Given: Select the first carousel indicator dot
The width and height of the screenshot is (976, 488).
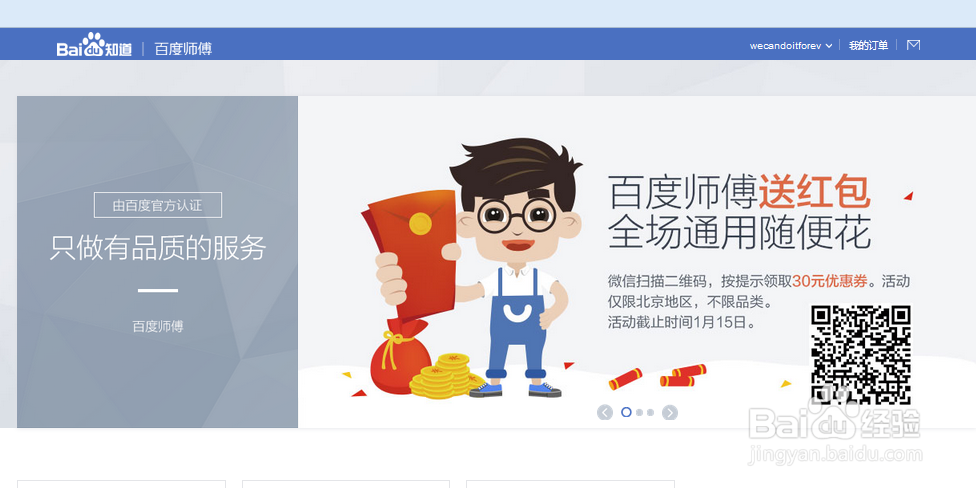Looking at the screenshot, I should pyautogui.click(x=627, y=412).
